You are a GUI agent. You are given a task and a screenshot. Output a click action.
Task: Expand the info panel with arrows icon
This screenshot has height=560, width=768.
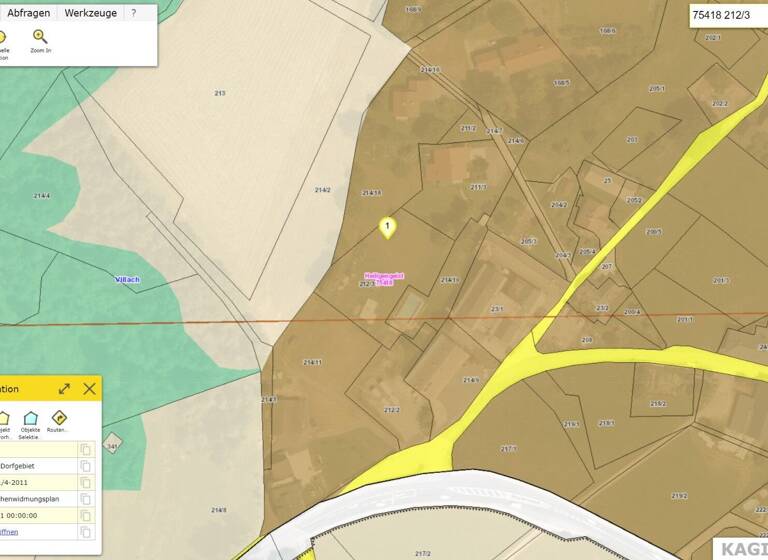click(x=64, y=389)
